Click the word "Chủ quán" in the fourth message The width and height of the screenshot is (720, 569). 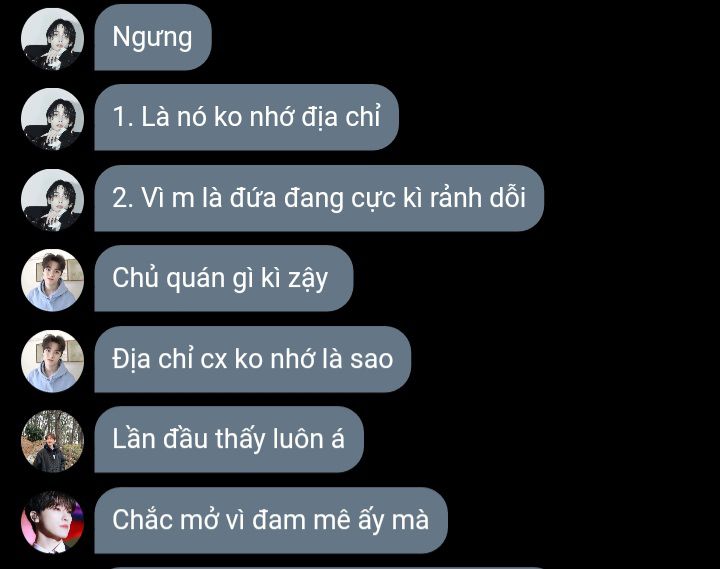[x=170, y=278]
